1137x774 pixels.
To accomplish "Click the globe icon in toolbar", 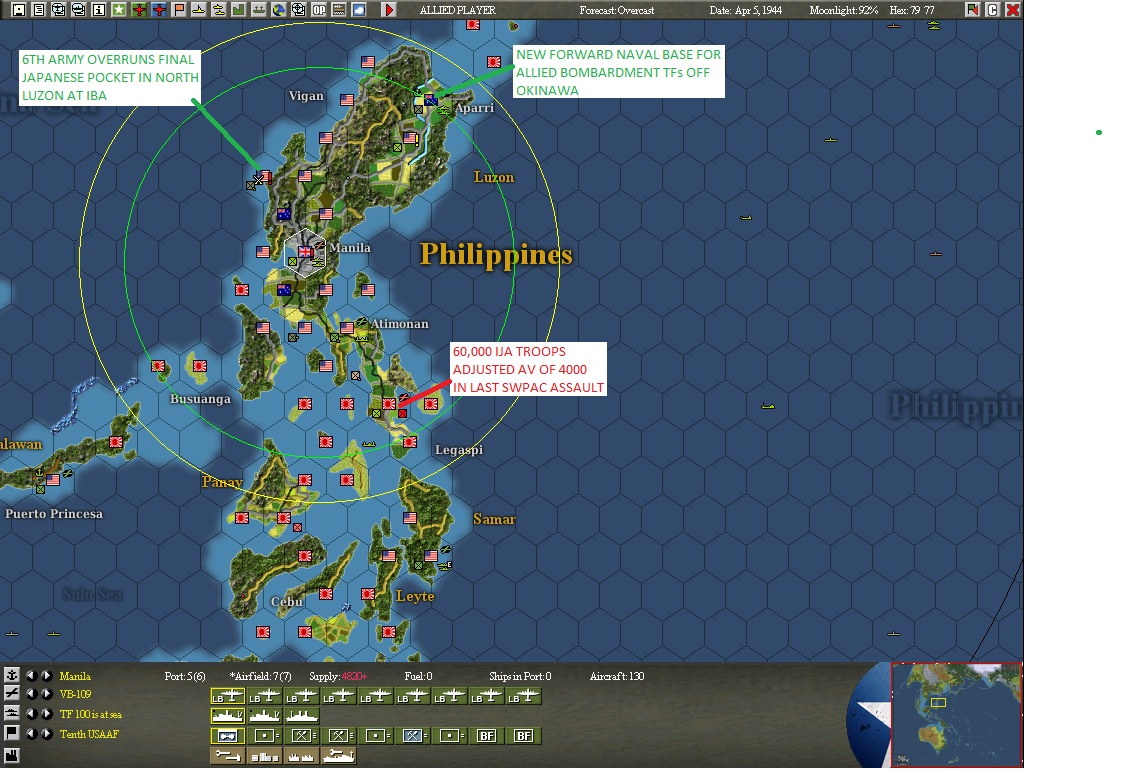I will 278,10.
